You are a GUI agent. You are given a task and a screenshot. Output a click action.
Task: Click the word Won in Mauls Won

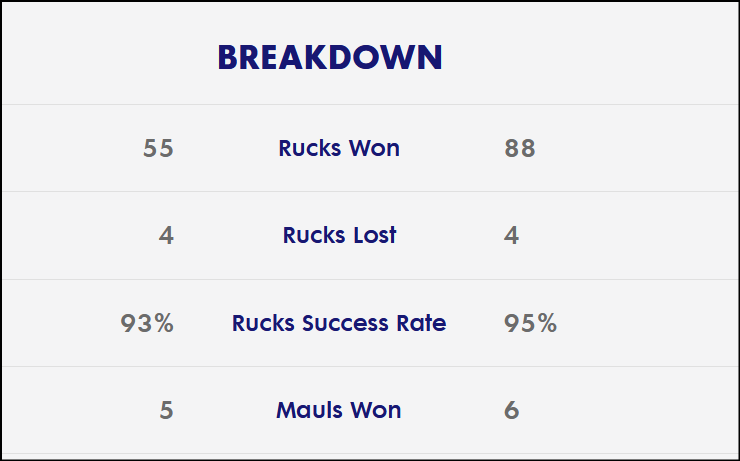(374, 410)
